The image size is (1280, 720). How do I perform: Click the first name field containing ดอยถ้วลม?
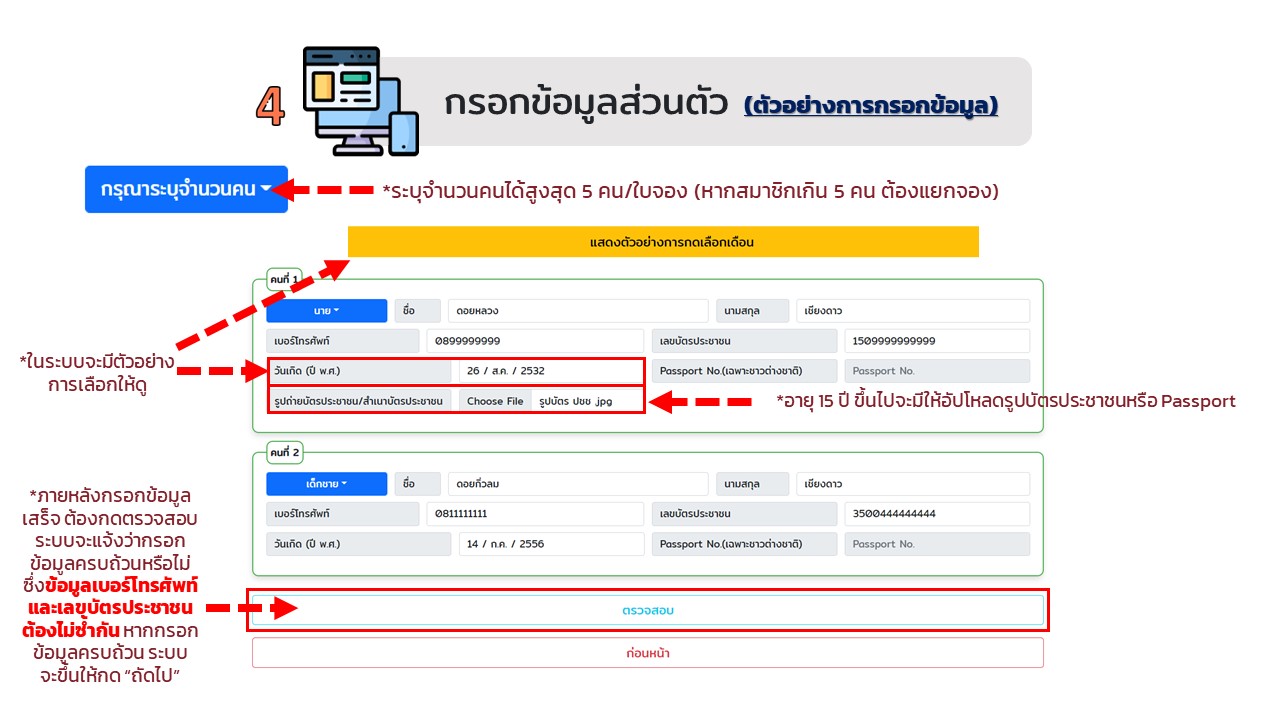click(x=577, y=484)
